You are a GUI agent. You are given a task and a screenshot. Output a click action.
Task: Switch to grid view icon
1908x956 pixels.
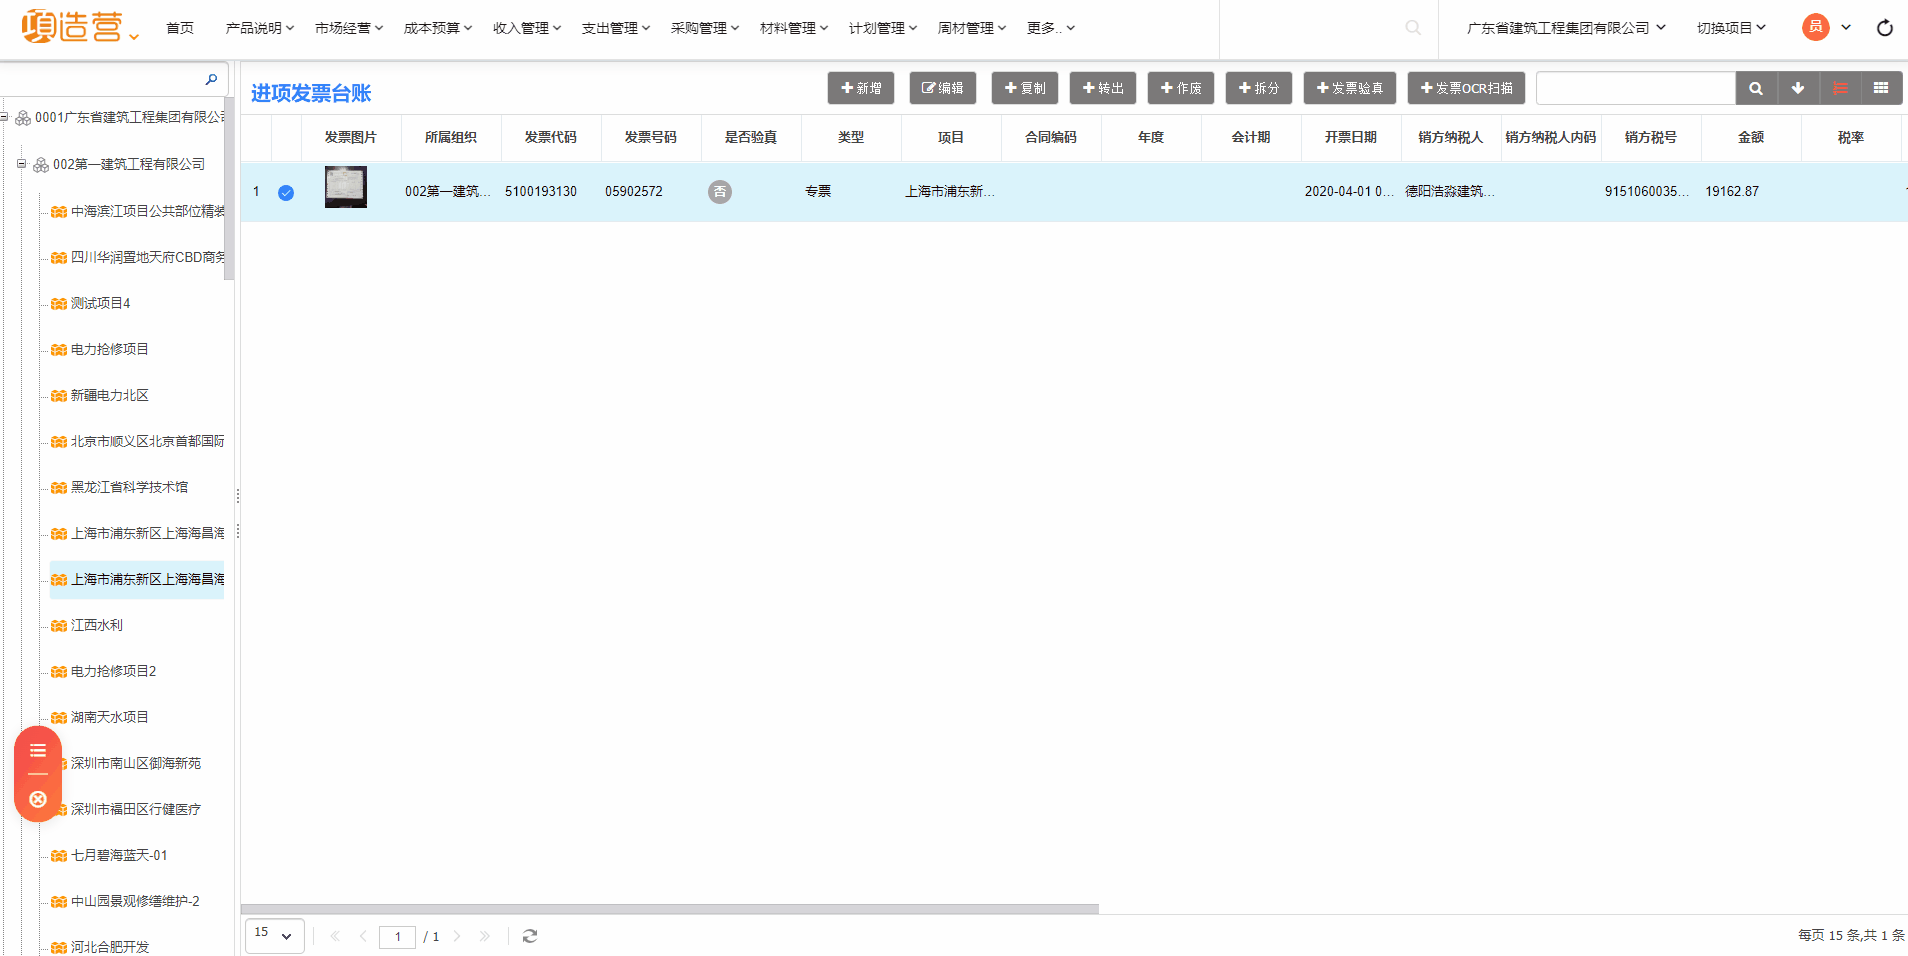(1881, 88)
